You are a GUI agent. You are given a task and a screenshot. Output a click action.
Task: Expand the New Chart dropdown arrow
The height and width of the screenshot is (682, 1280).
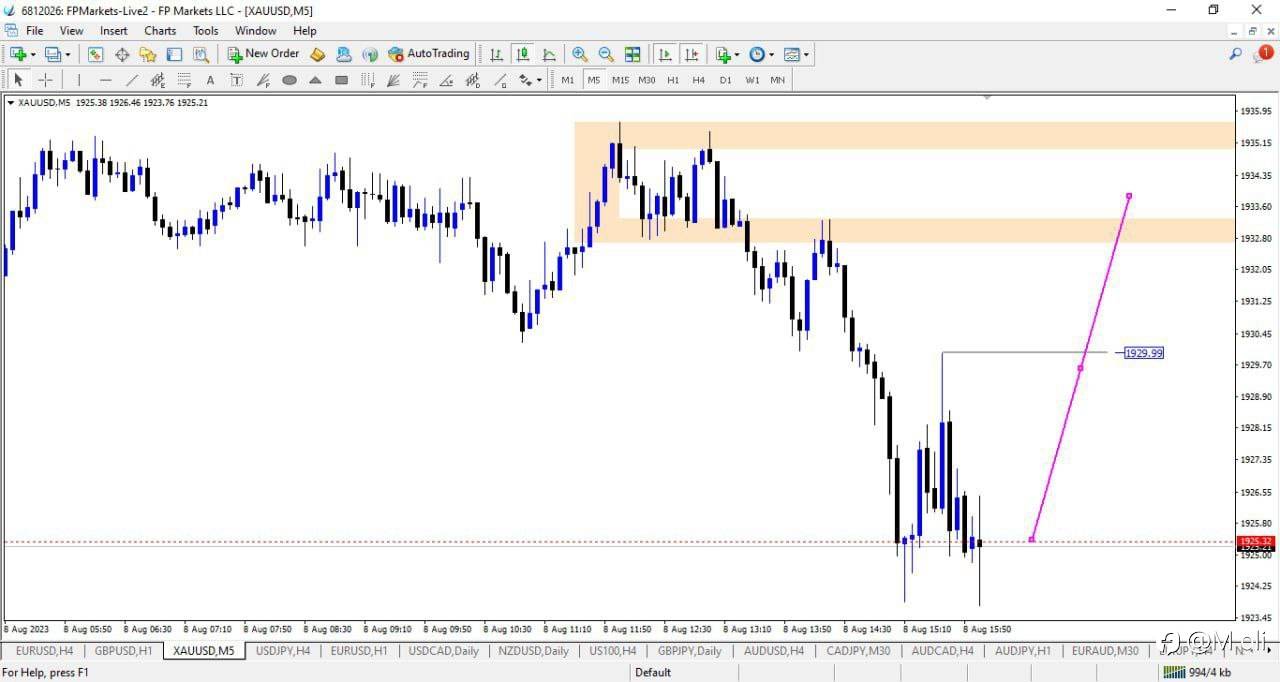pyautogui.click(x=33, y=55)
